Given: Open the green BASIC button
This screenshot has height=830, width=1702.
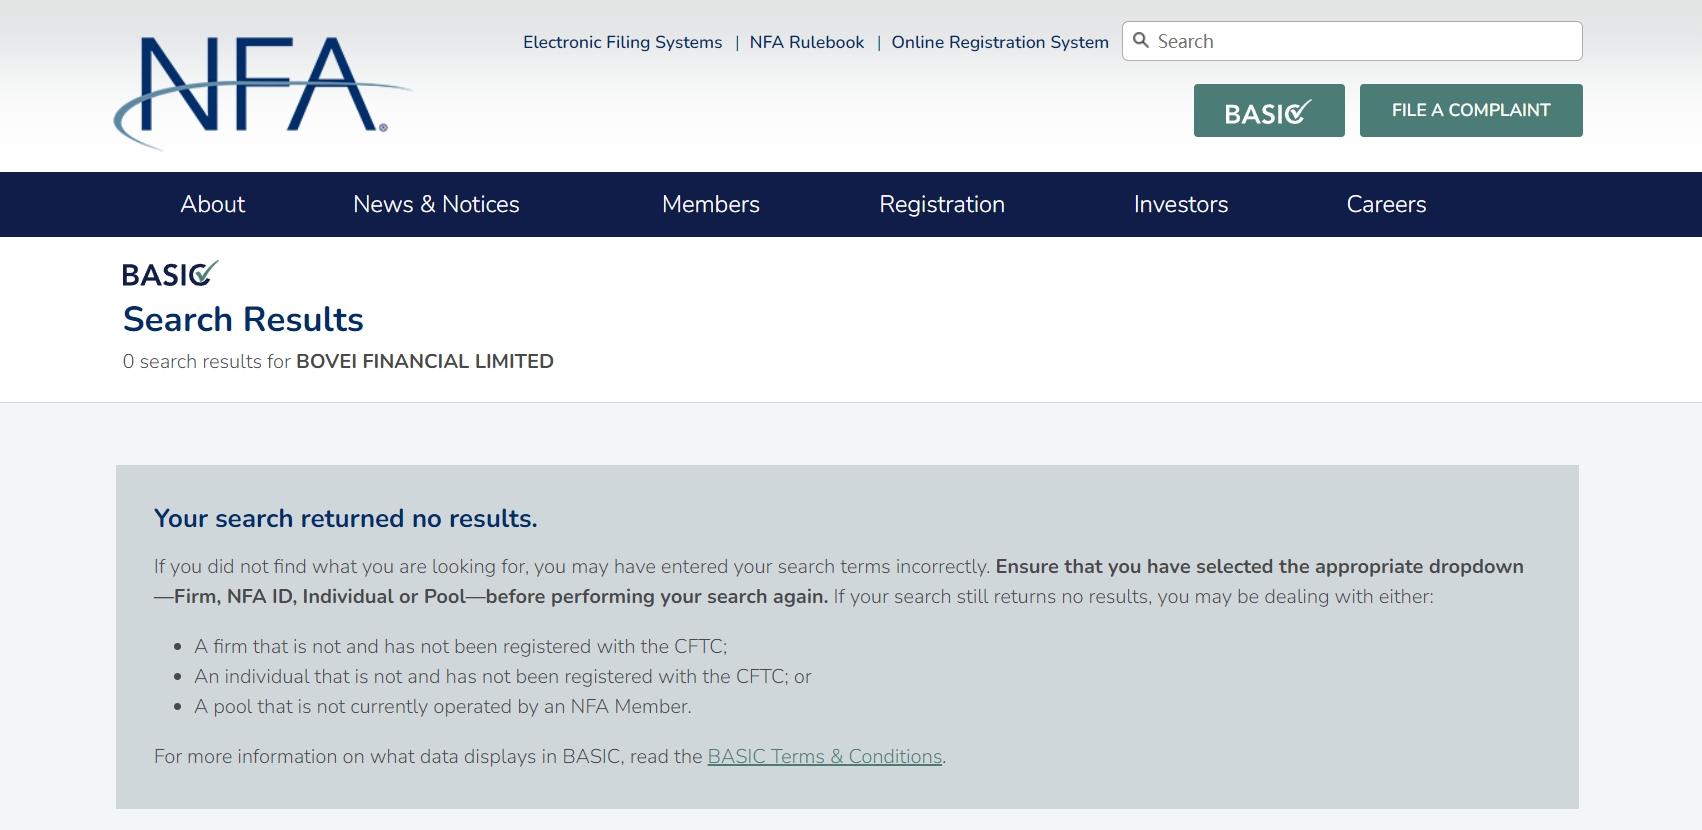Looking at the screenshot, I should pyautogui.click(x=1269, y=110).
